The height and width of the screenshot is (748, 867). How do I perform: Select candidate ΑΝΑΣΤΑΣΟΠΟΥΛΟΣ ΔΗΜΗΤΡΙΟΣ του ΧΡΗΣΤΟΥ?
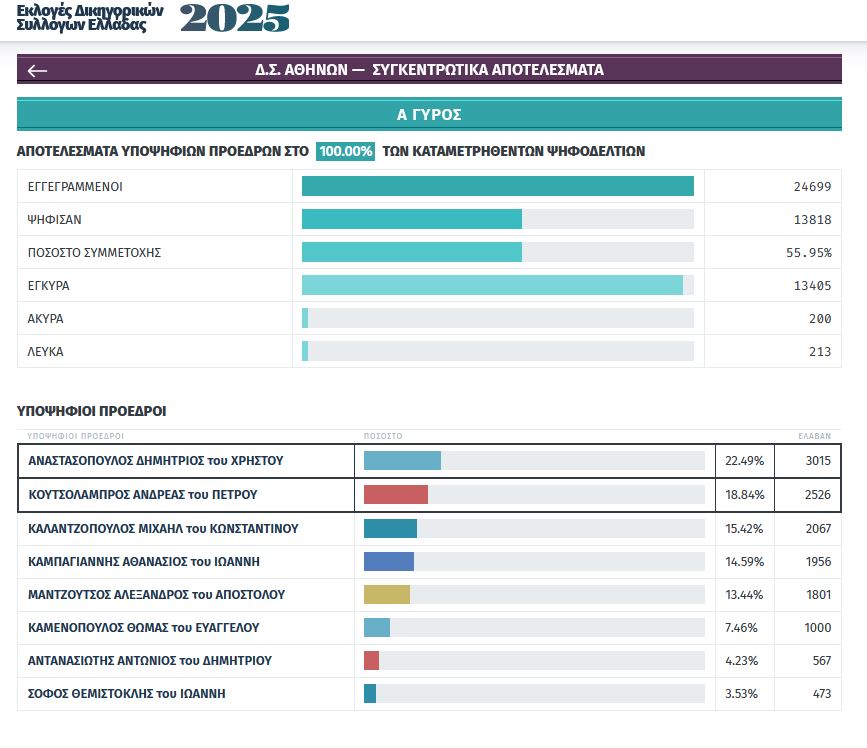tap(156, 461)
